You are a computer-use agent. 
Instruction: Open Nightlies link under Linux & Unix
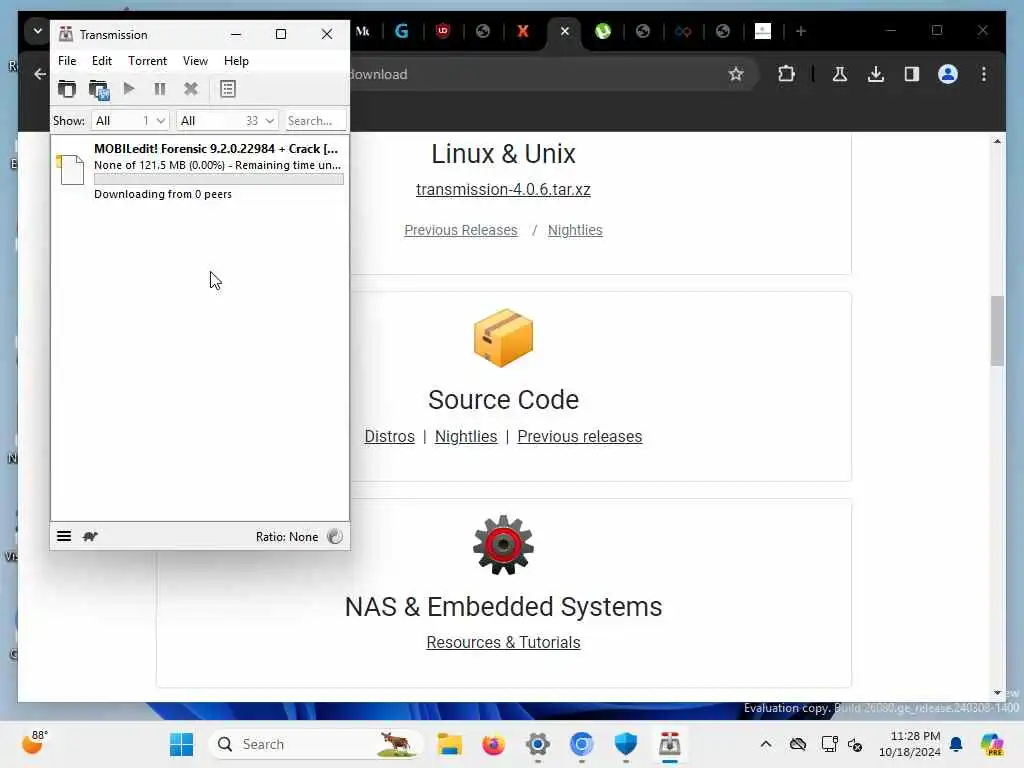pyautogui.click(x=575, y=230)
